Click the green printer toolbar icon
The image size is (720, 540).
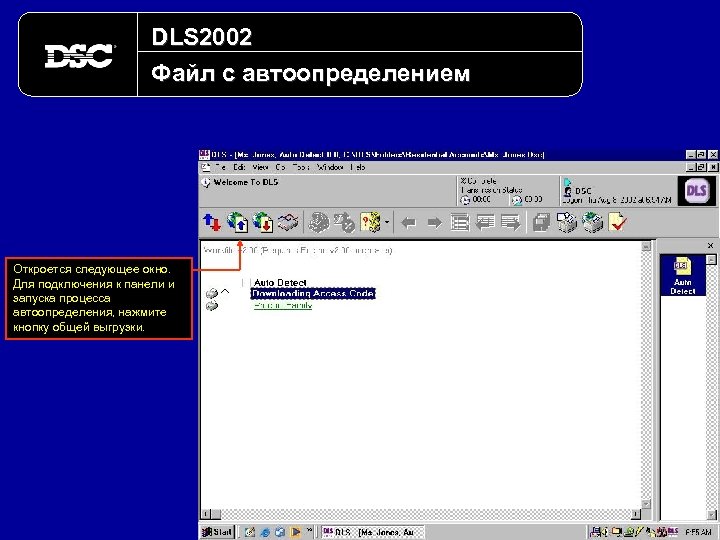tap(592, 222)
